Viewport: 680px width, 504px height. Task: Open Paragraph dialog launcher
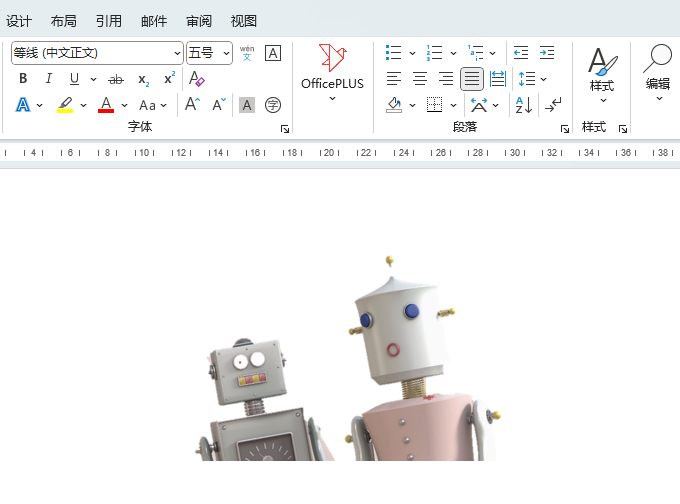[565, 129]
